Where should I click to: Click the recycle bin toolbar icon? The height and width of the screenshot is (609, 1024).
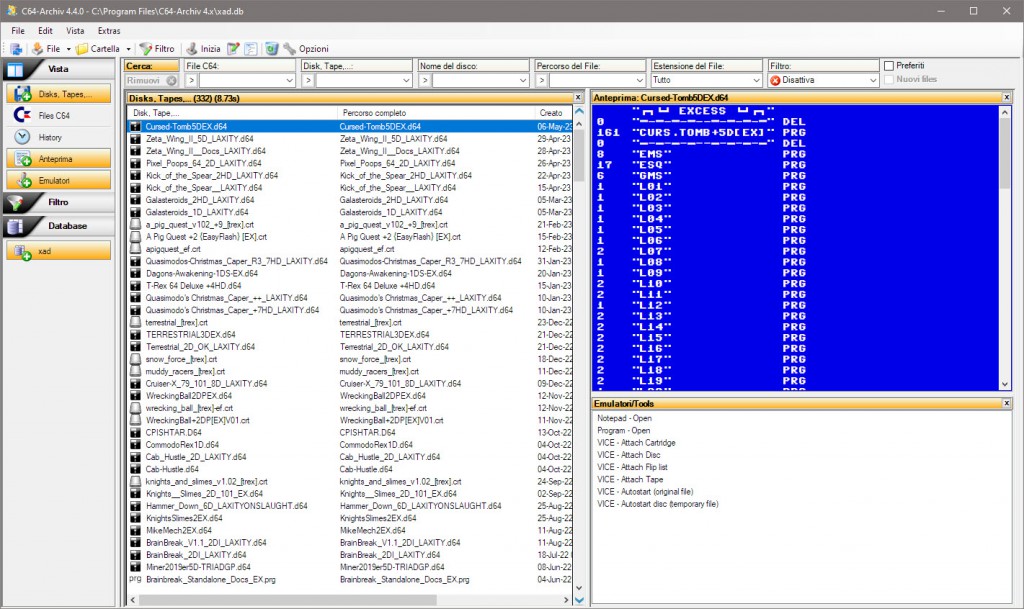pos(272,49)
